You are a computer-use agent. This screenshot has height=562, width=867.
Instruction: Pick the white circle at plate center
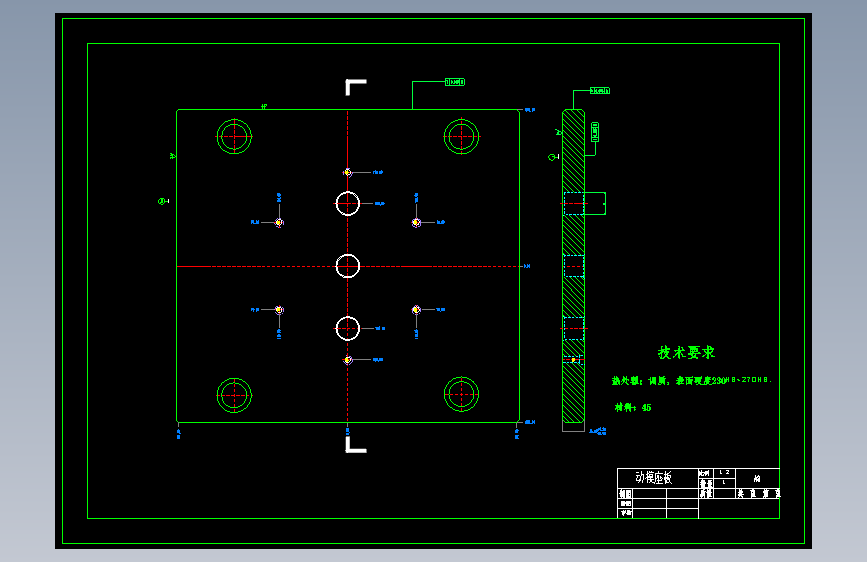point(348,266)
